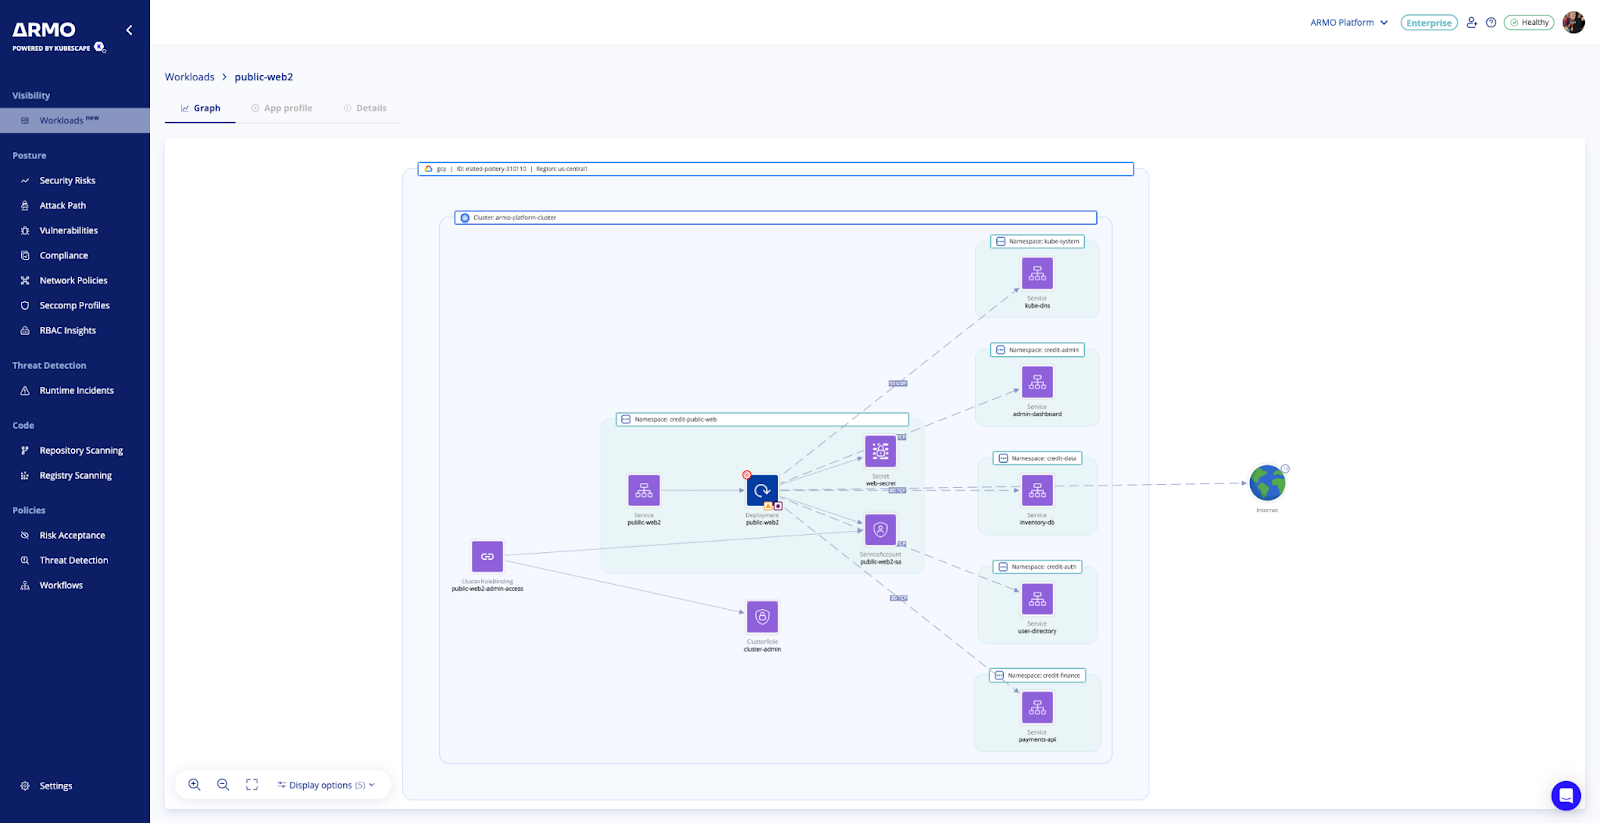This screenshot has height=823, width=1600.
Task: Zoom out of the graph
Action: [x=223, y=785]
